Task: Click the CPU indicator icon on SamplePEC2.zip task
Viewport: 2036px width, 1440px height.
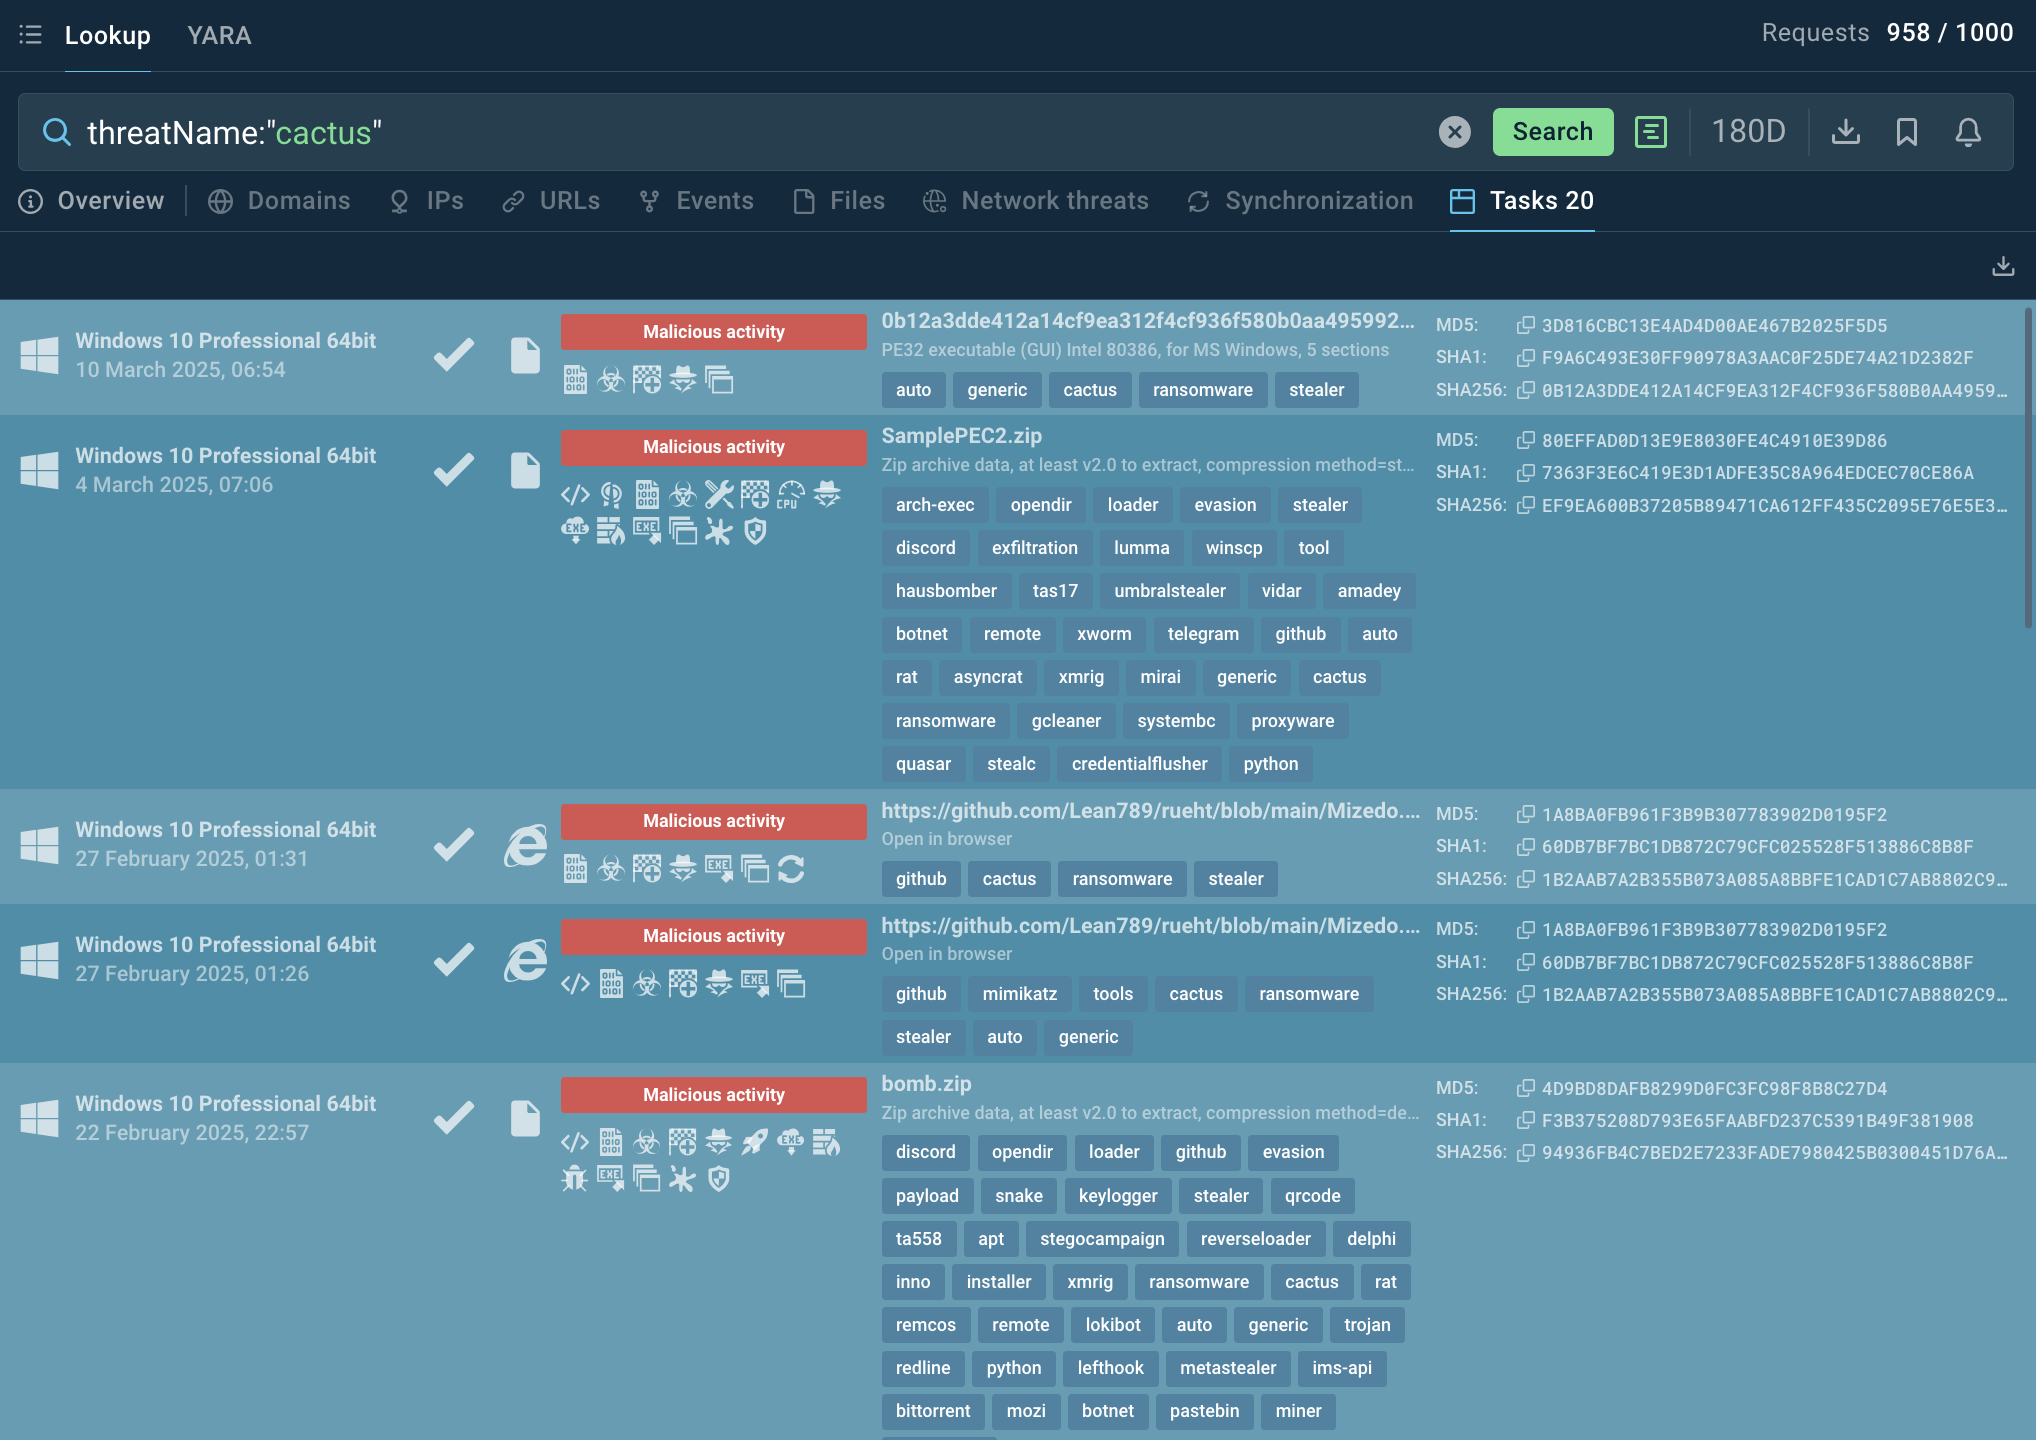Action: pyautogui.click(x=791, y=495)
